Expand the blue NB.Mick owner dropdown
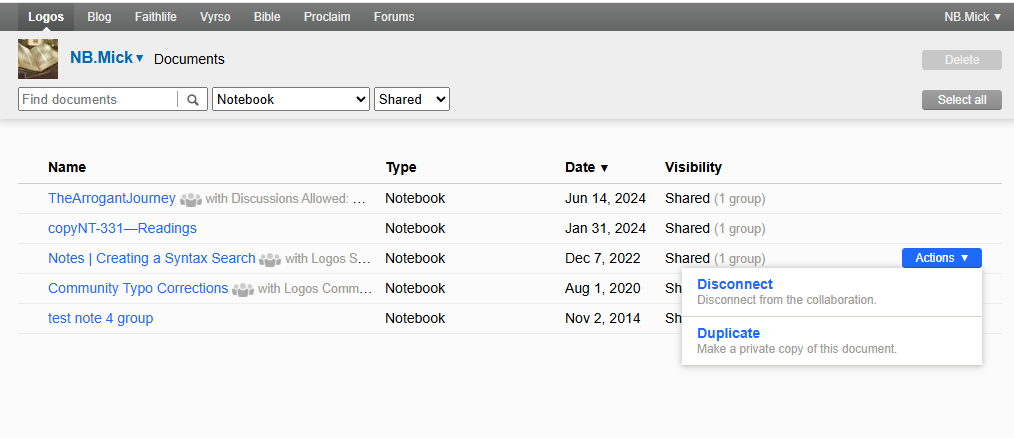The image size is (1014, 438). click(107, 58)
